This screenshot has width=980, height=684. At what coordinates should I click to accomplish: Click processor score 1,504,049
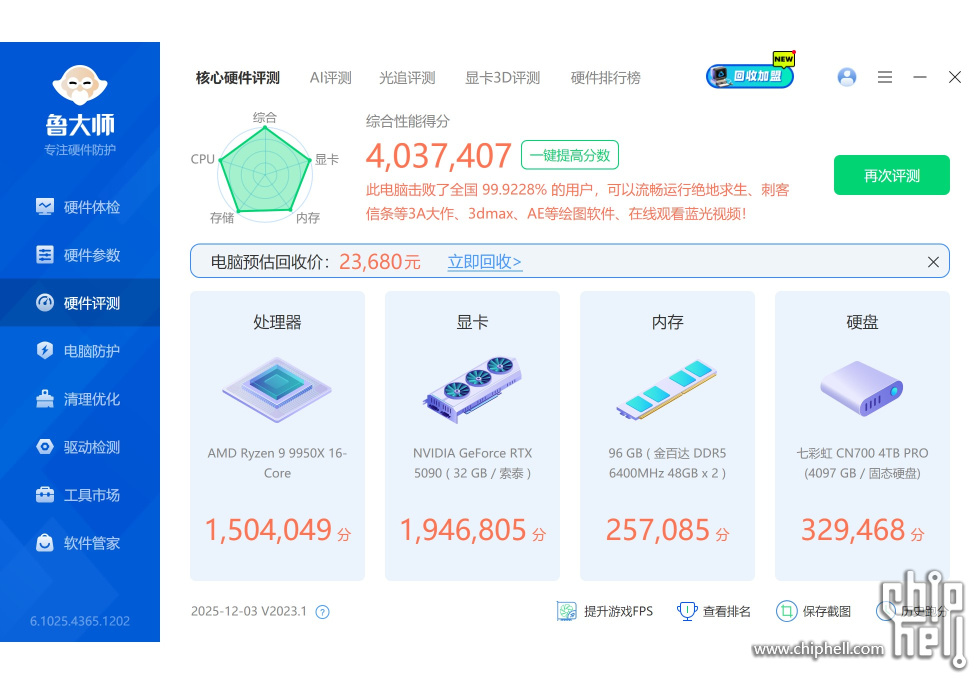(x=268, y=530)
